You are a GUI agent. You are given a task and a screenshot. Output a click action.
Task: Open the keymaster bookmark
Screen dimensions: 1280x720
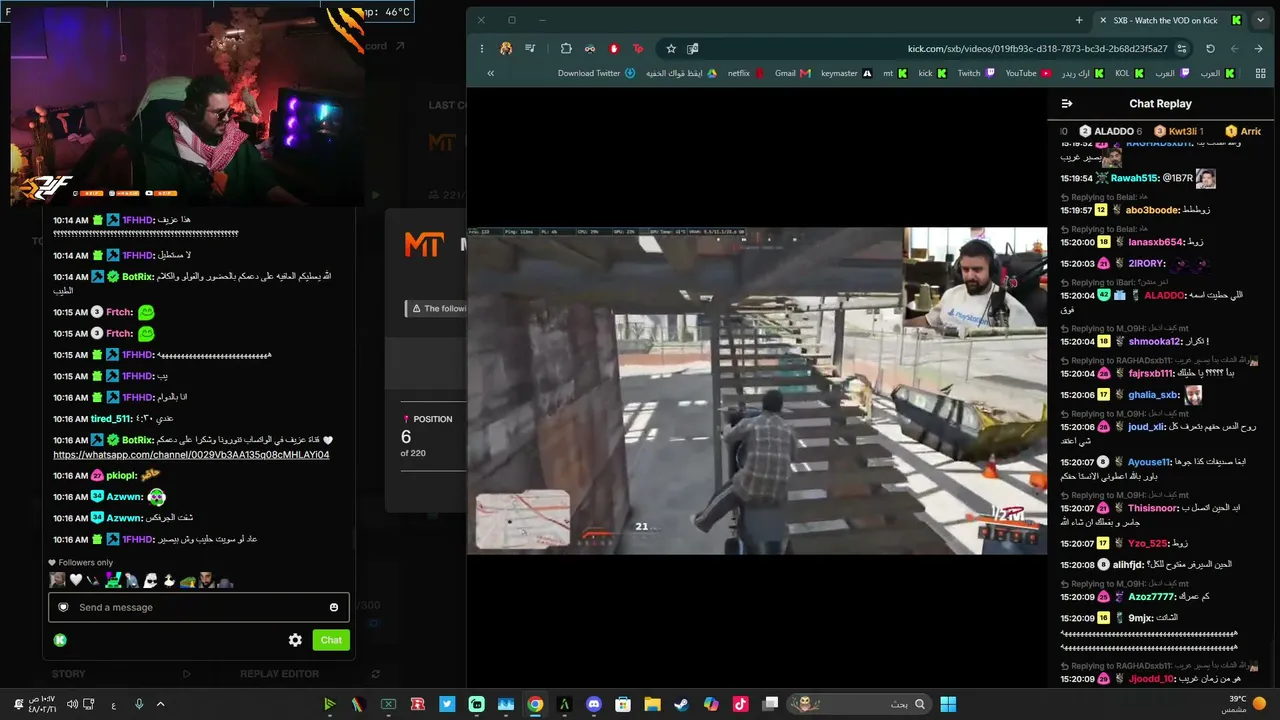(x=846, y=73)
